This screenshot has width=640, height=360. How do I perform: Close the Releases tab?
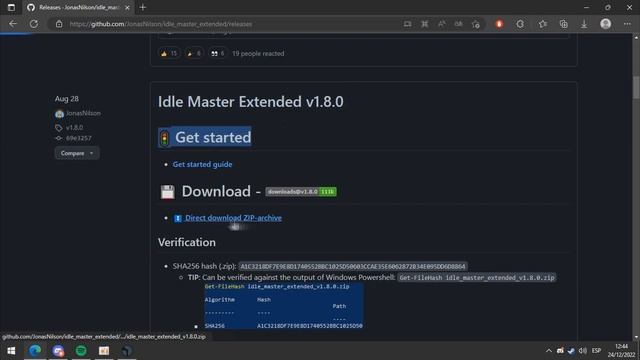click(x=127, y=7)
